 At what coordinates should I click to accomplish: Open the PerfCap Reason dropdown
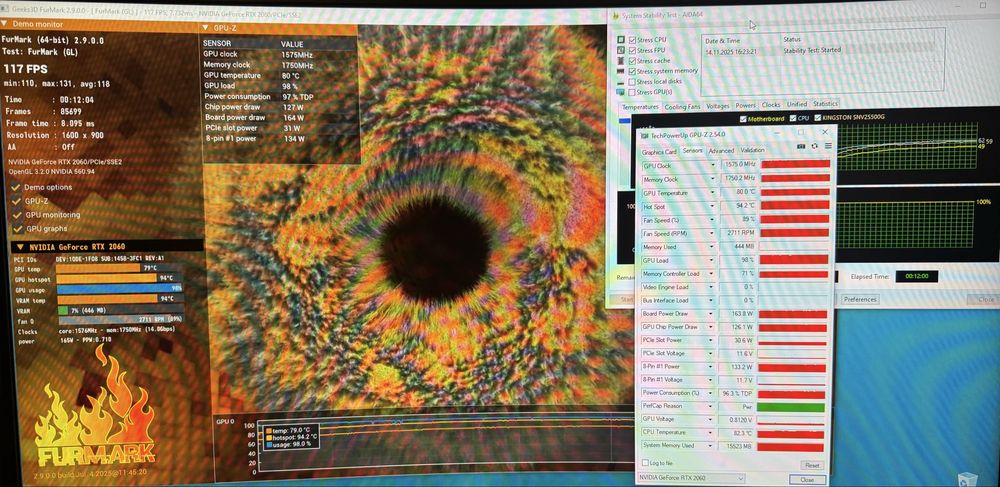pos(712,405)
